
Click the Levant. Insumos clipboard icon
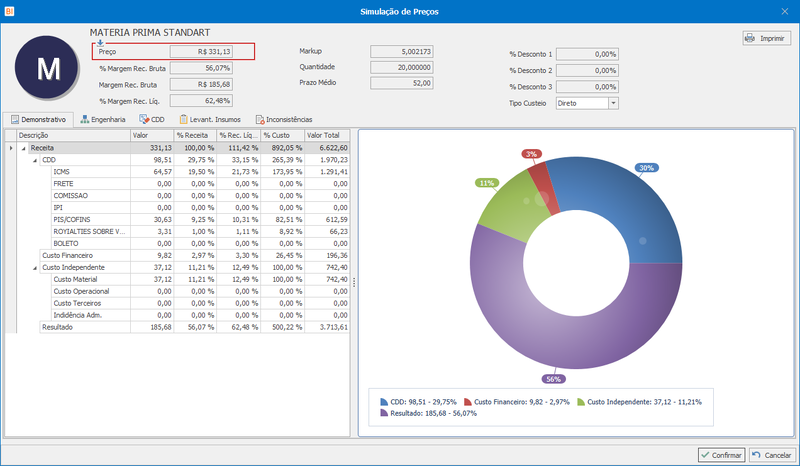pos(183,119)
